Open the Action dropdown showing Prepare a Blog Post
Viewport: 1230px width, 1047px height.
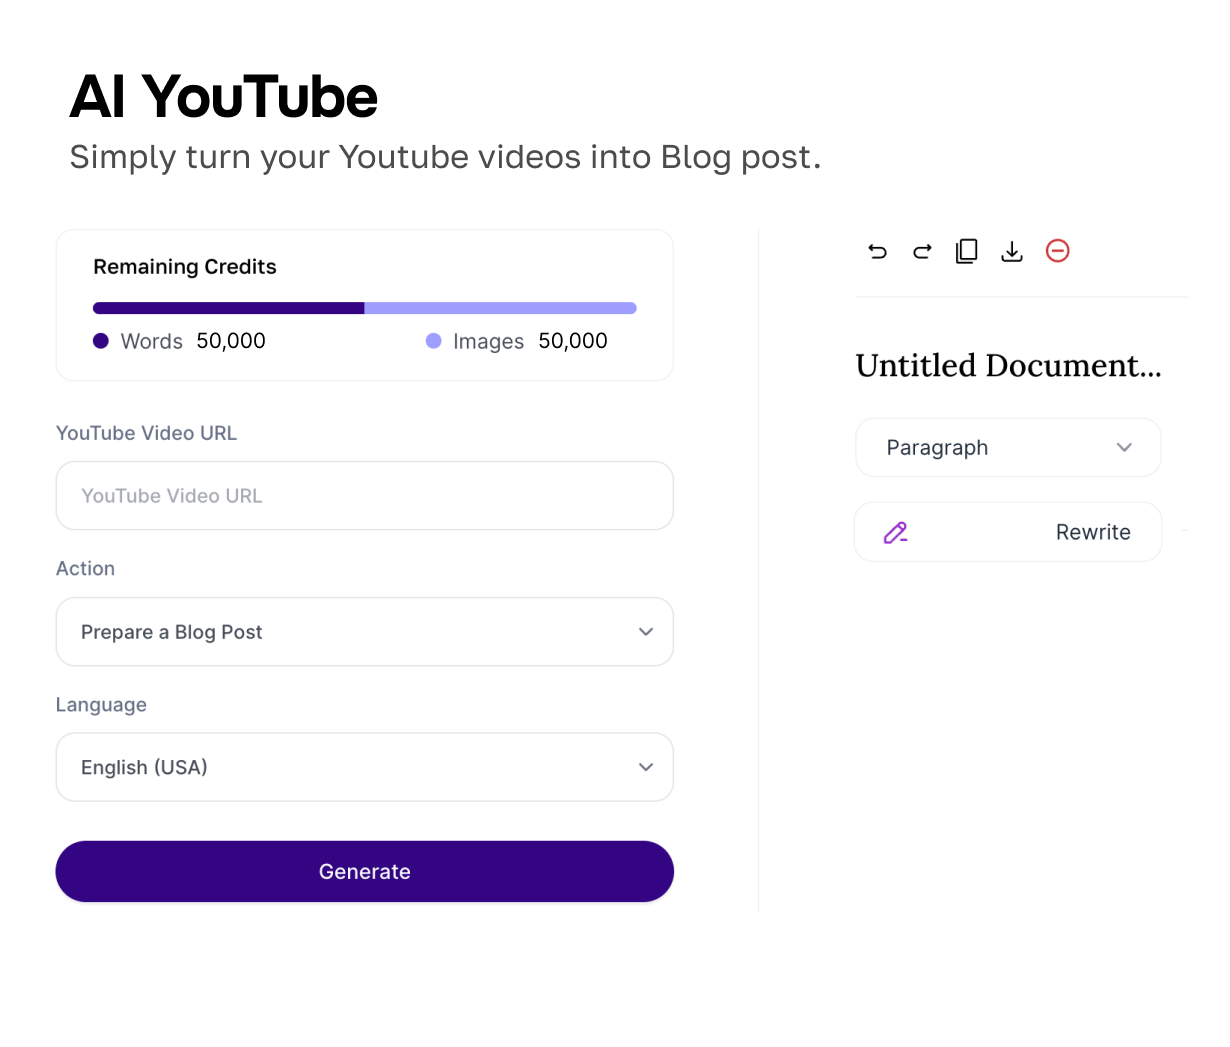click(365, 632)
